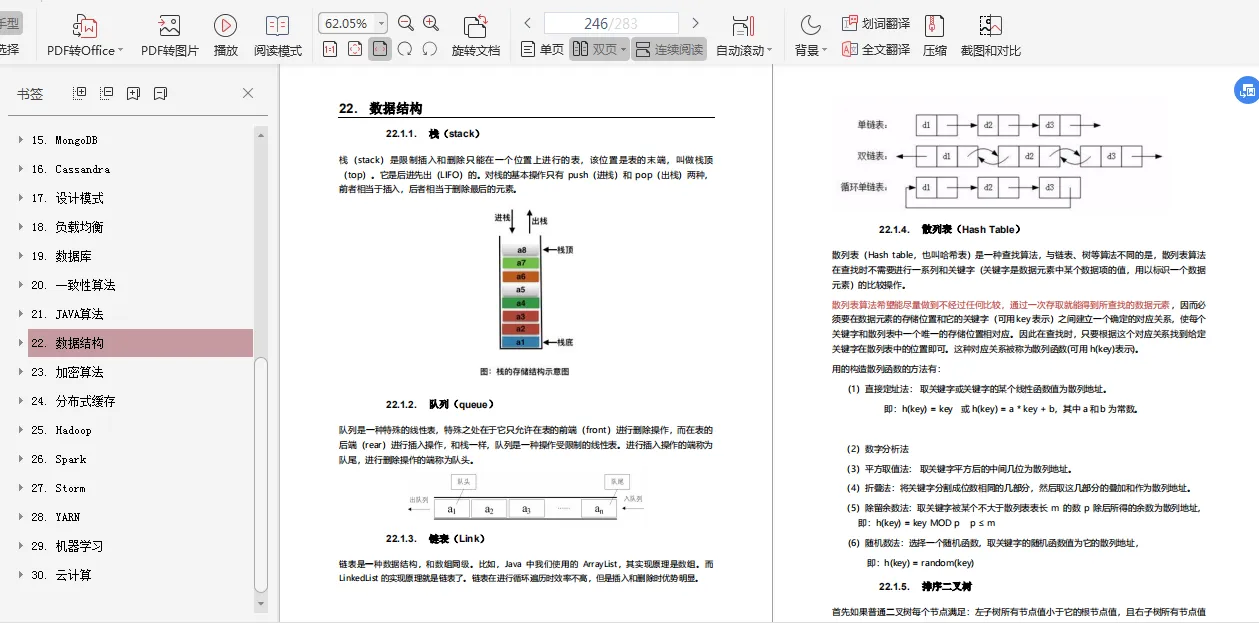
Task: Click heading 22.1.2. 队列 (queue)
Action: [440, 404]
